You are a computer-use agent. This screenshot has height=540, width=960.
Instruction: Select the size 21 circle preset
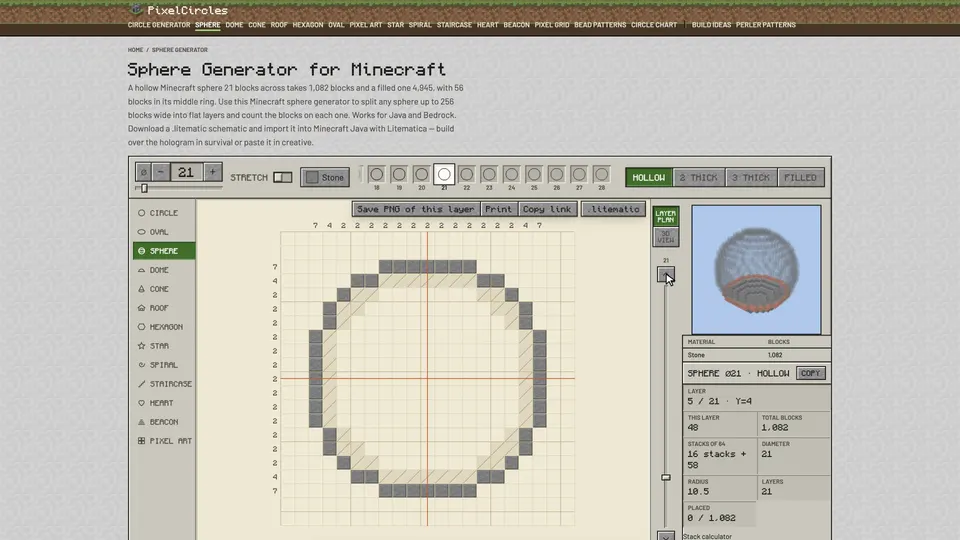point(444,174)
